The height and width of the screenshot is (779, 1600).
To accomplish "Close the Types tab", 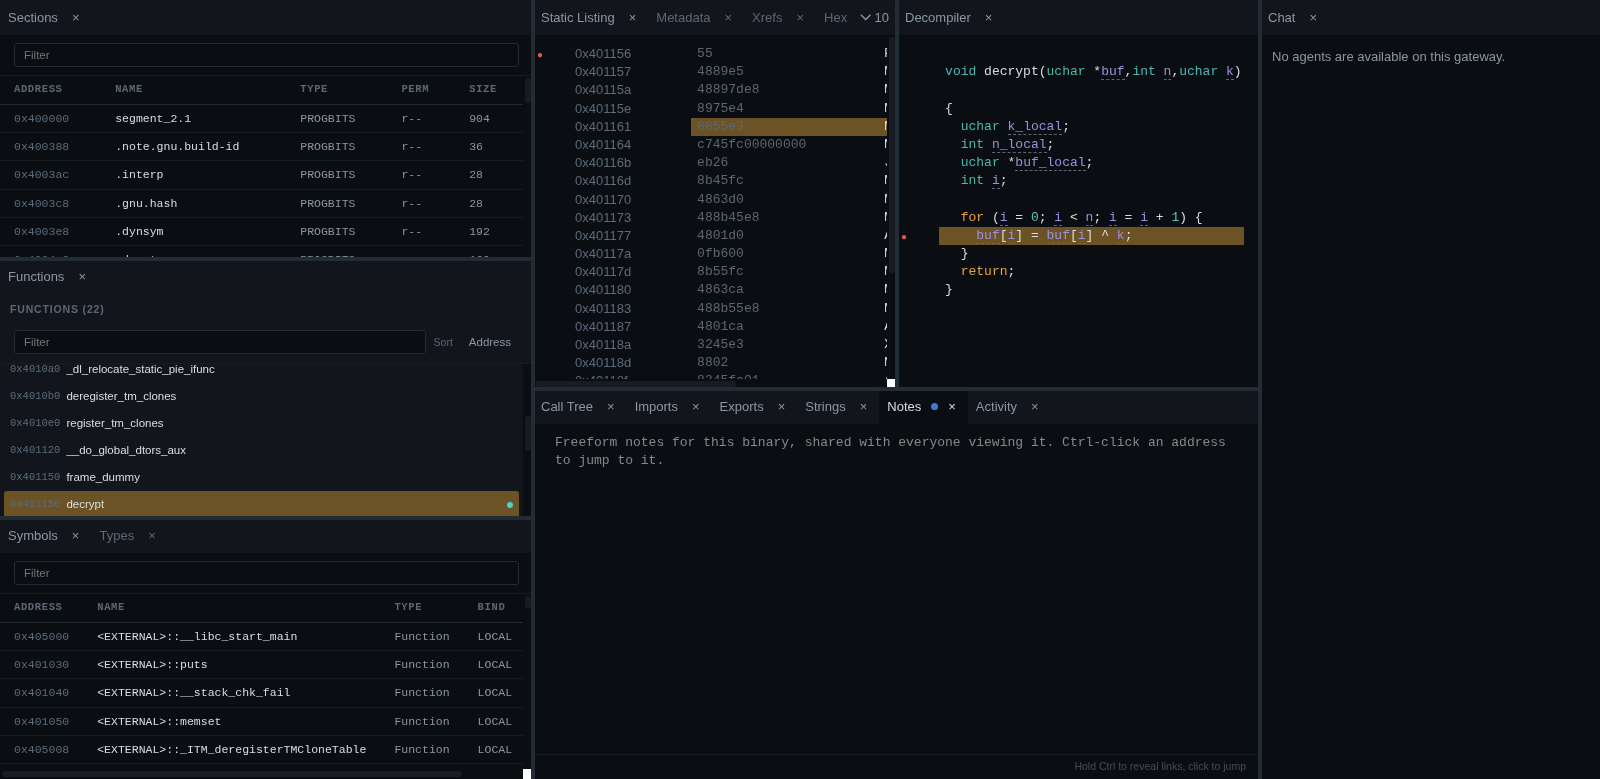I will [x=152, y=536].
